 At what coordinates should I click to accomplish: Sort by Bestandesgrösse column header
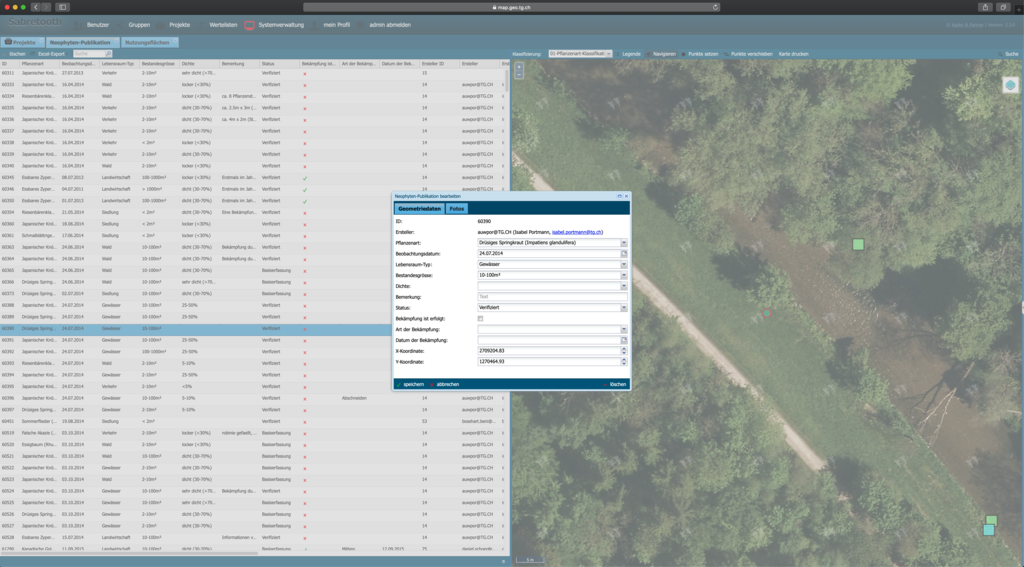tap(159, 63)
